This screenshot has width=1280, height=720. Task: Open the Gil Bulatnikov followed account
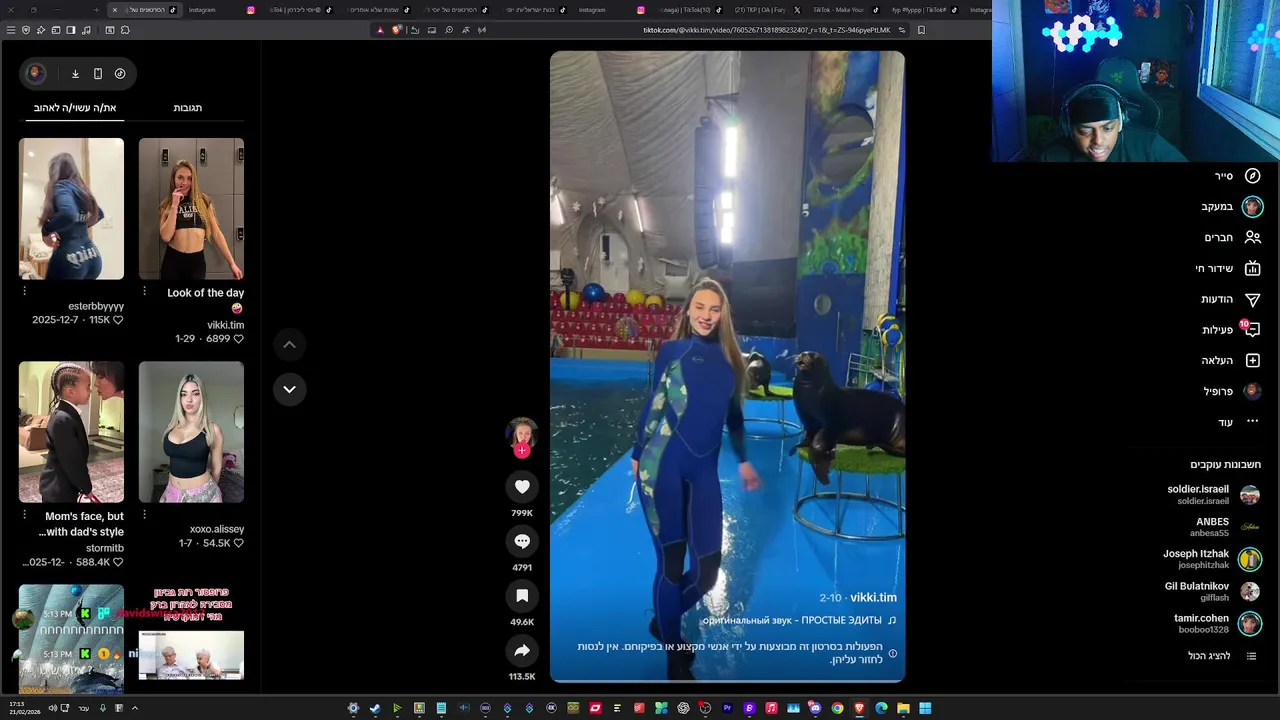pyautogui.click(x=1211, y=591)
